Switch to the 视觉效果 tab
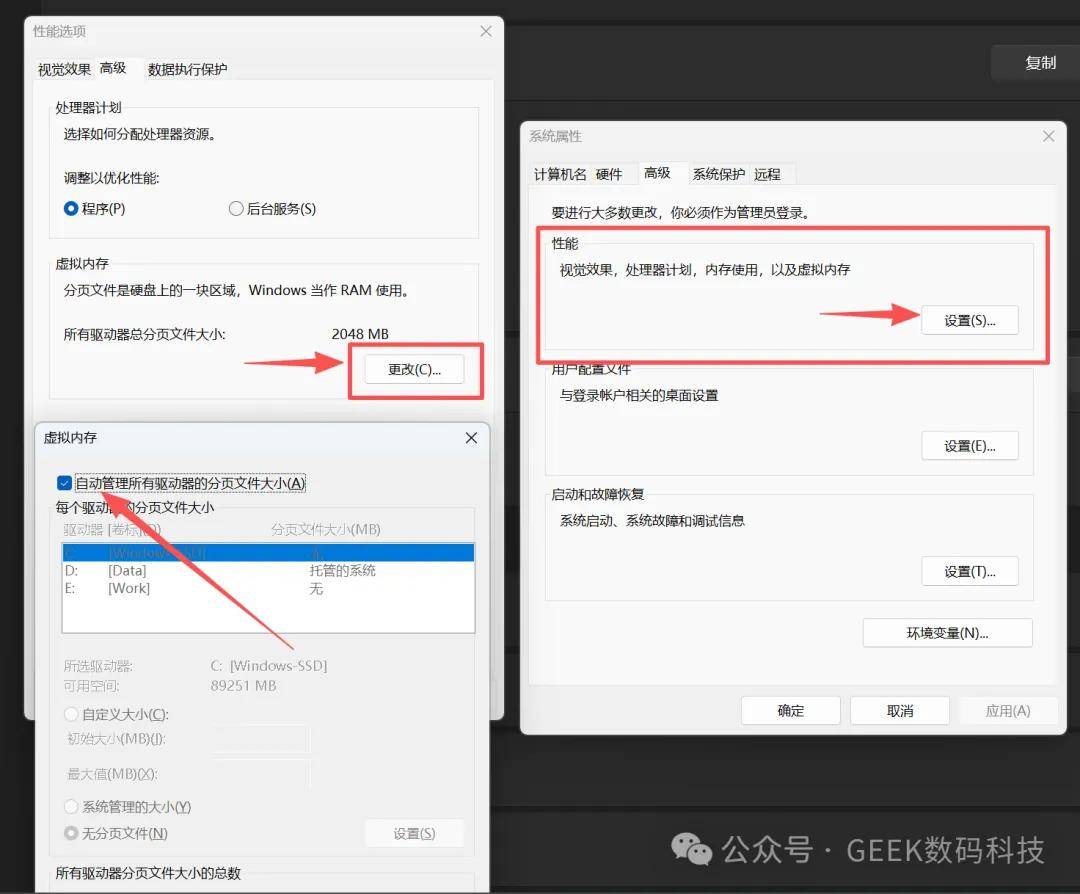This screenshot has height=894, width=1080. pyautogui.click(x=64, y=69)
